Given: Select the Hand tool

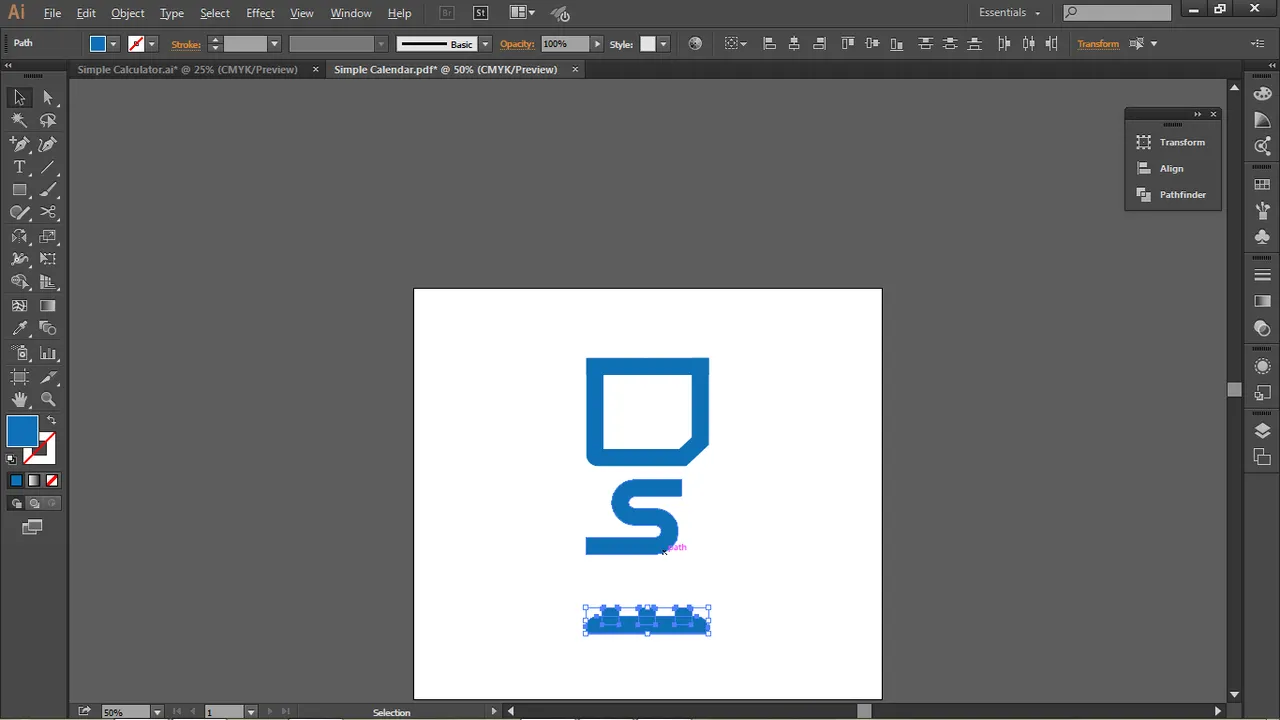Looking at the screenshot, I should coord(20,399).
